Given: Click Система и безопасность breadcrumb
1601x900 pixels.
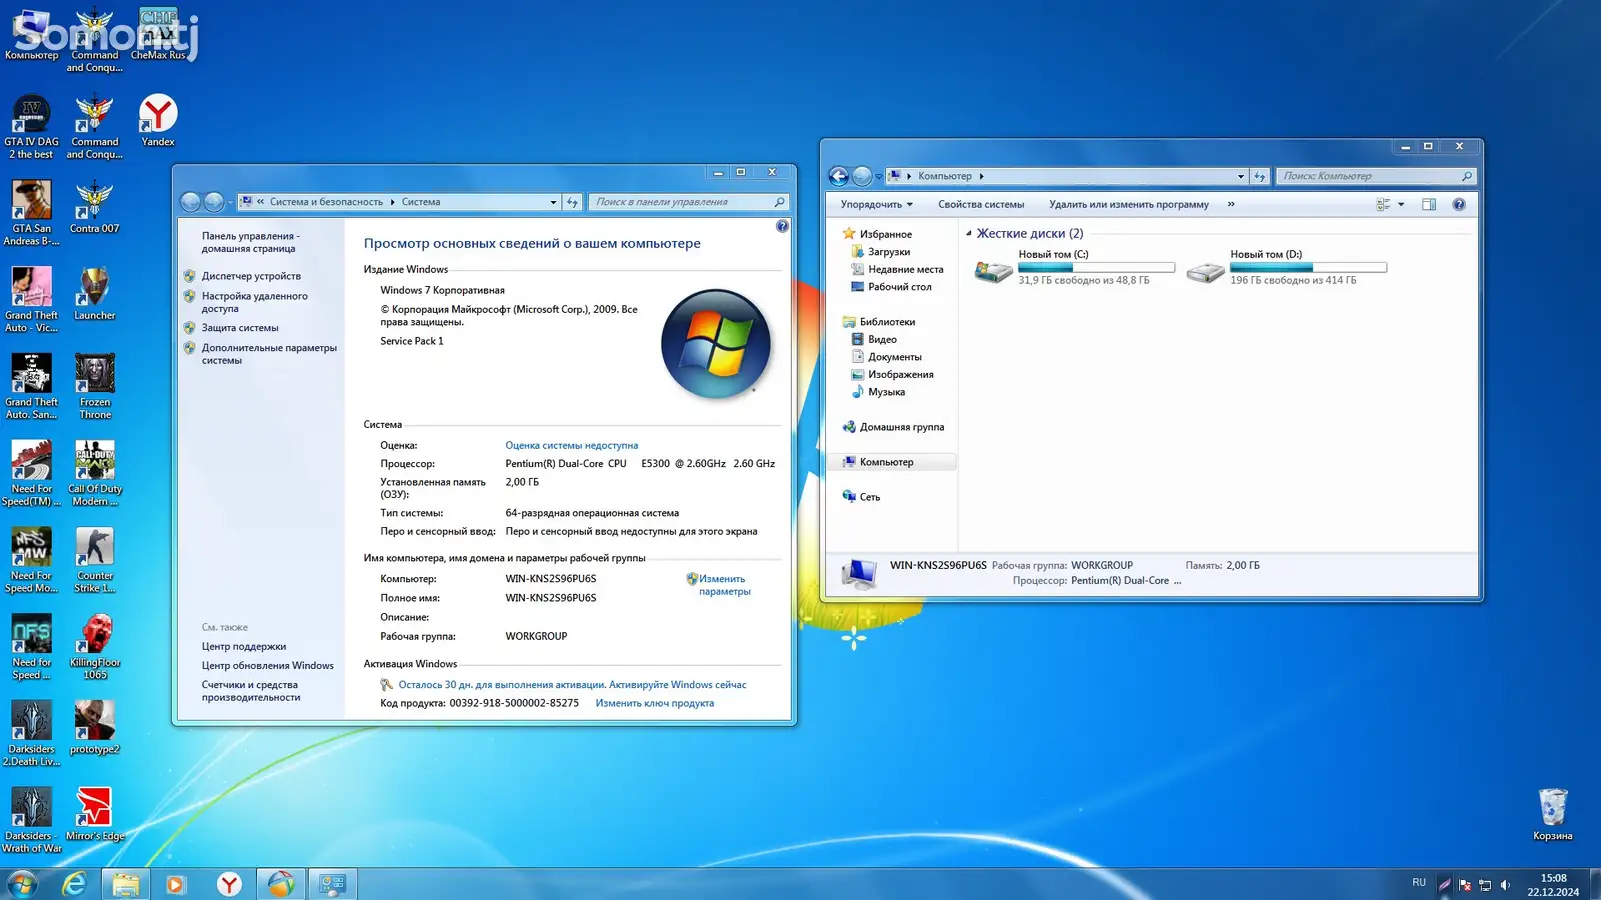Looking at the screenshot, I should [x=326, y=202].
